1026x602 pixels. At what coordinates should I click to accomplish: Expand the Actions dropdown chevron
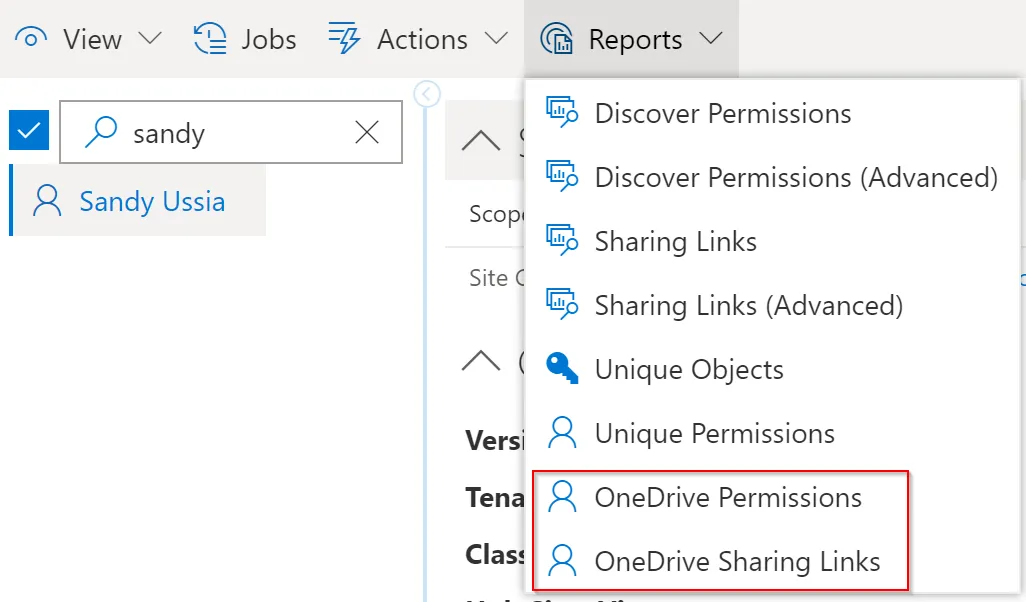point(496,38)
